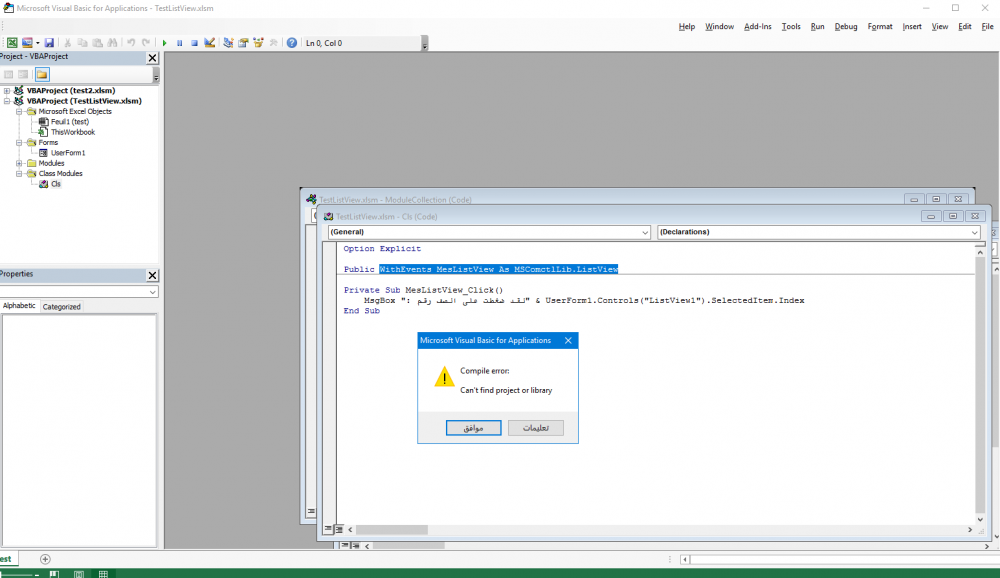Click the Undo arrow icon

(x=131, y=43)
